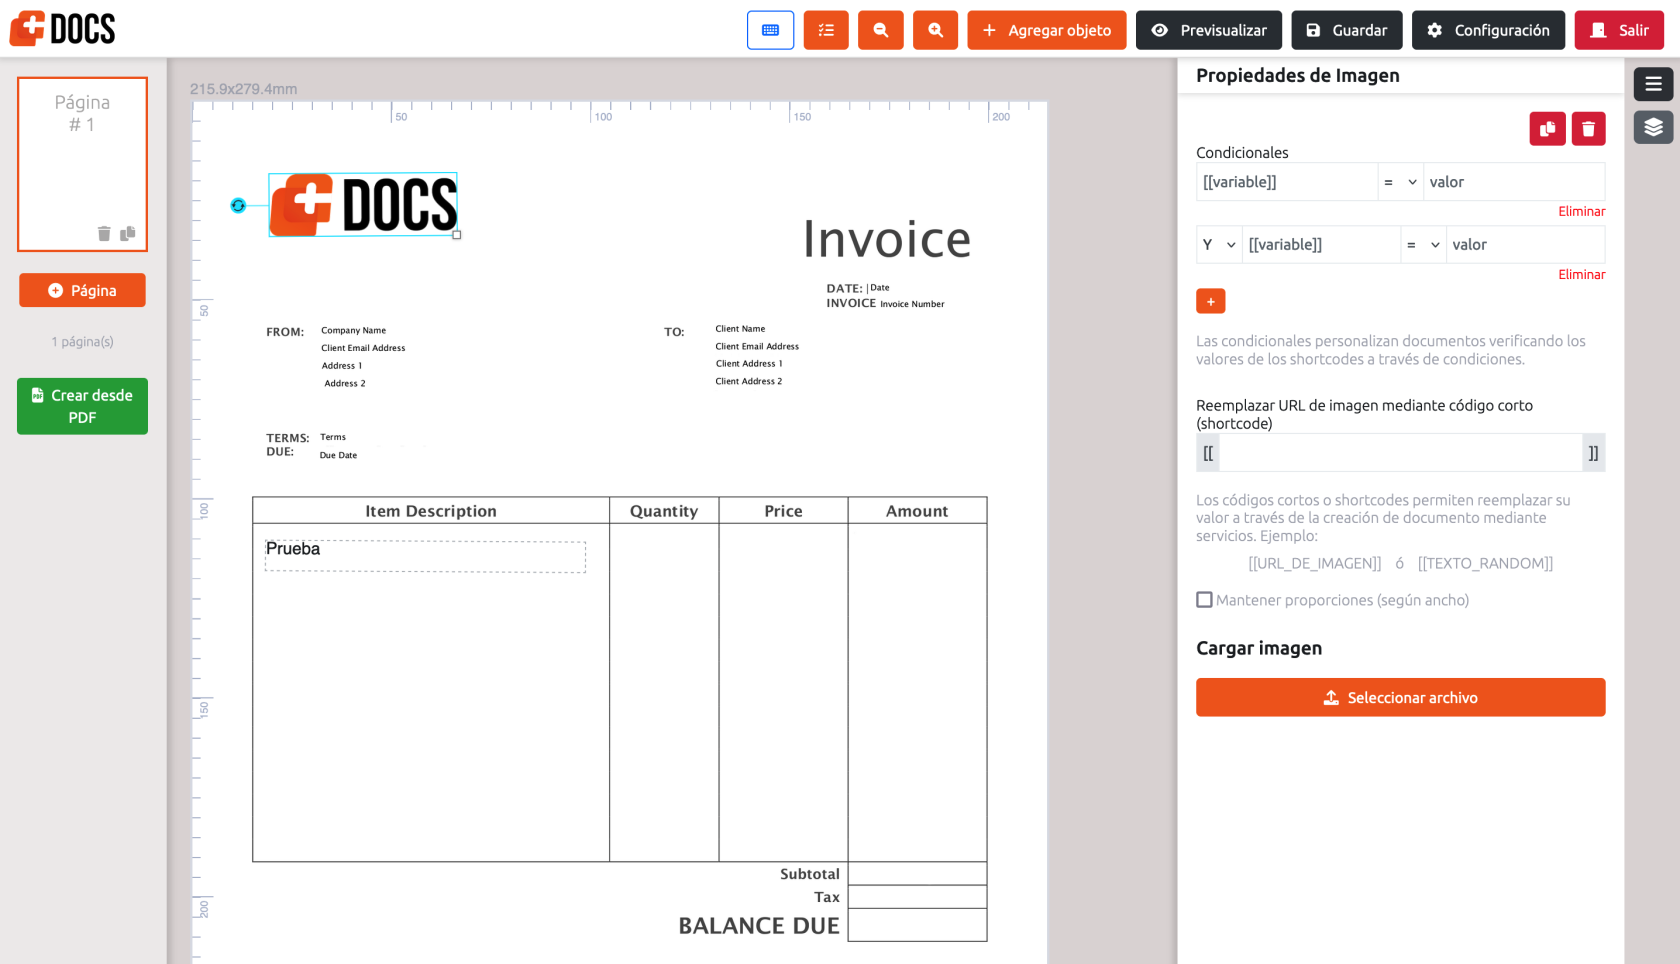Select the Prueba text box on canvas

coord(425,556)
